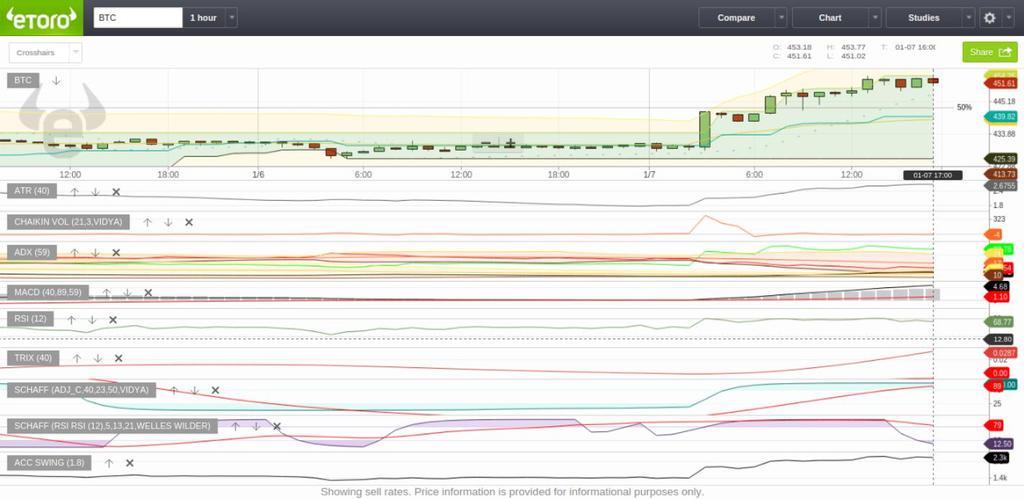Open the settings gear icon
1024x499 pixels.
coord(990,18)
